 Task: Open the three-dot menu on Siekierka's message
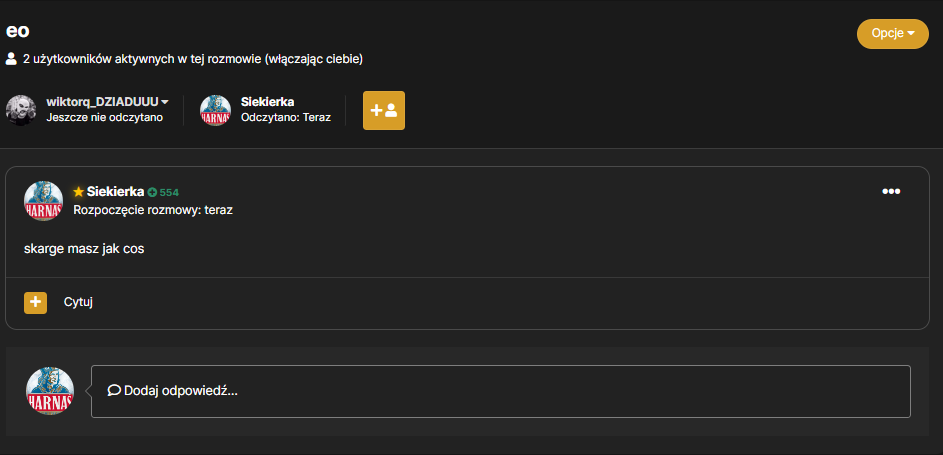pos(891,192)
